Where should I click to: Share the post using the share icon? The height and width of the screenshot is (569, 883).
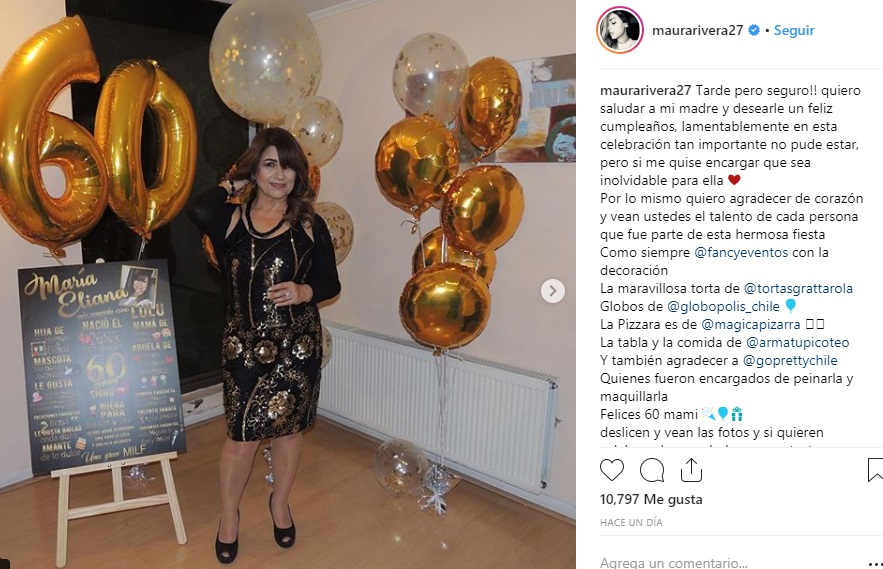tap(691, 470)
